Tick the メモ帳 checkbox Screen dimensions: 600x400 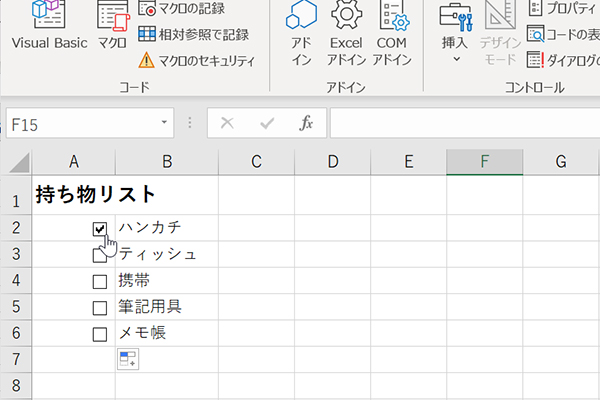[100, 334]
